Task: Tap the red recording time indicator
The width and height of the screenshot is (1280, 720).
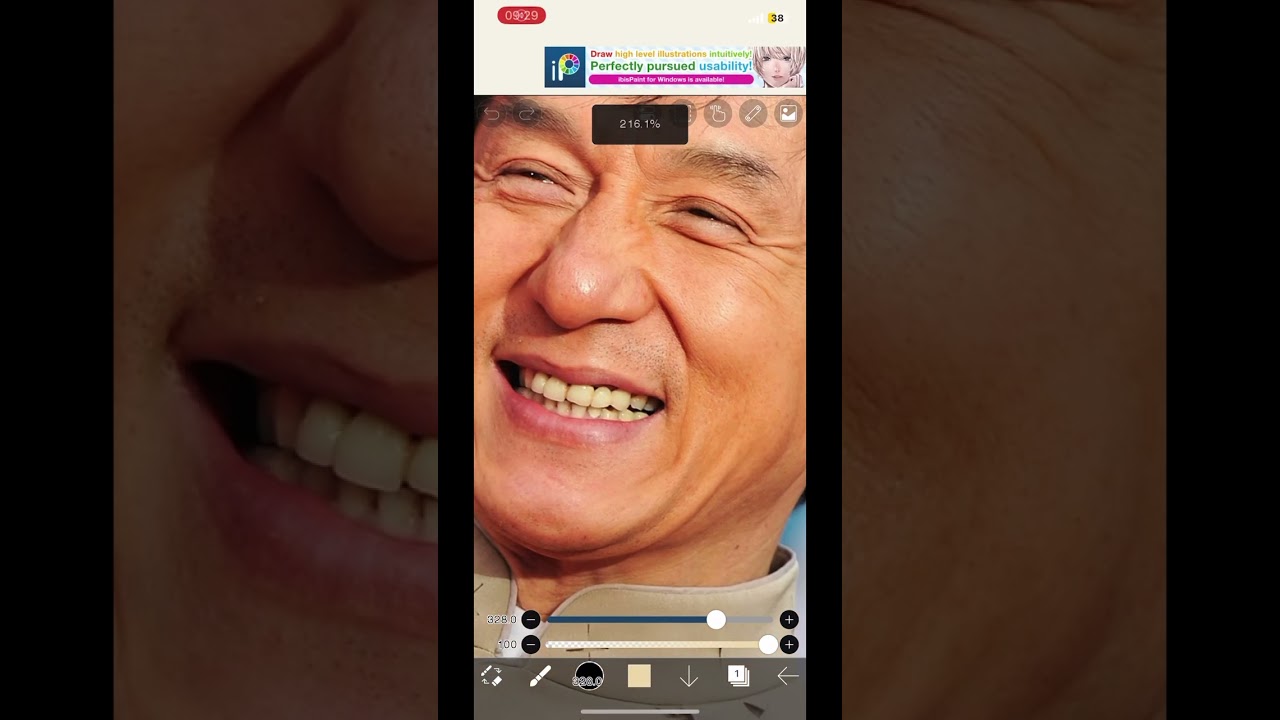Action: tap(521, 16)
